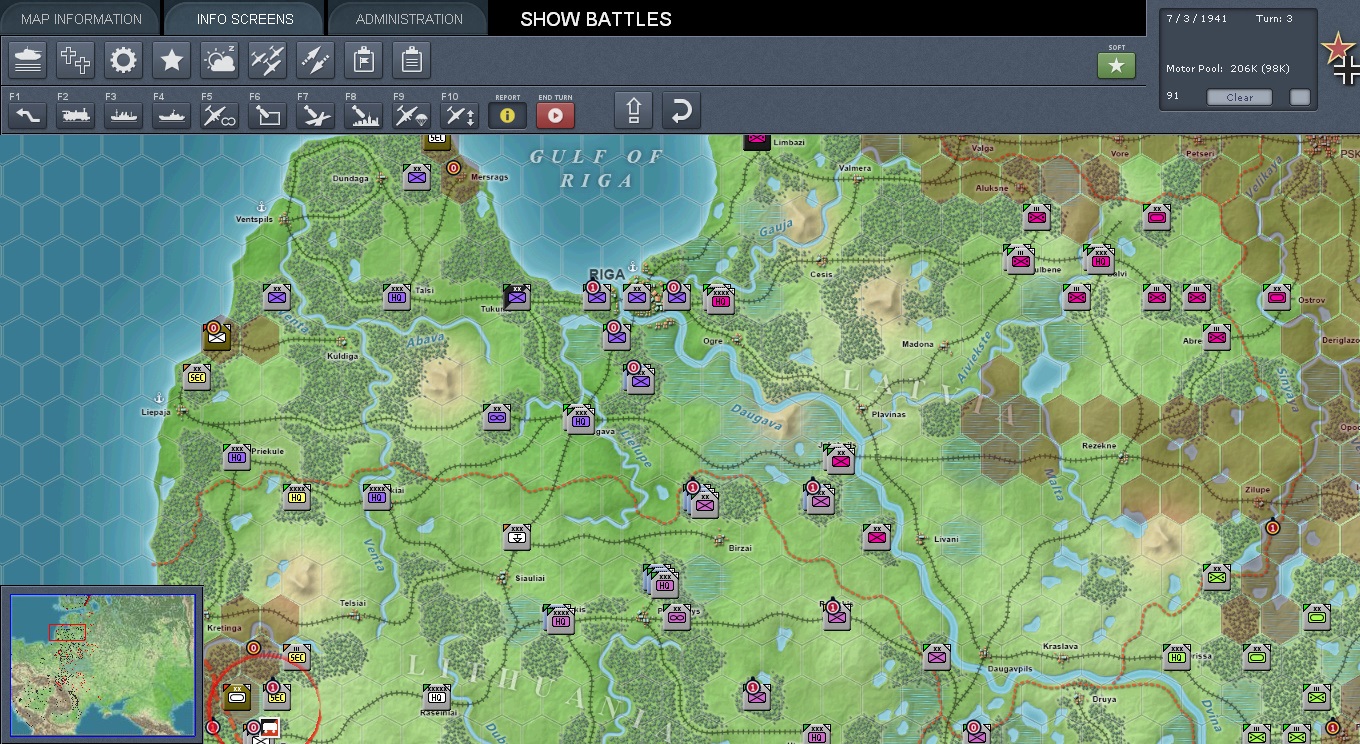This screenshot has height=744, width=1360.
Task: Select the pink unit at Livani
Action: coord(877,537)
